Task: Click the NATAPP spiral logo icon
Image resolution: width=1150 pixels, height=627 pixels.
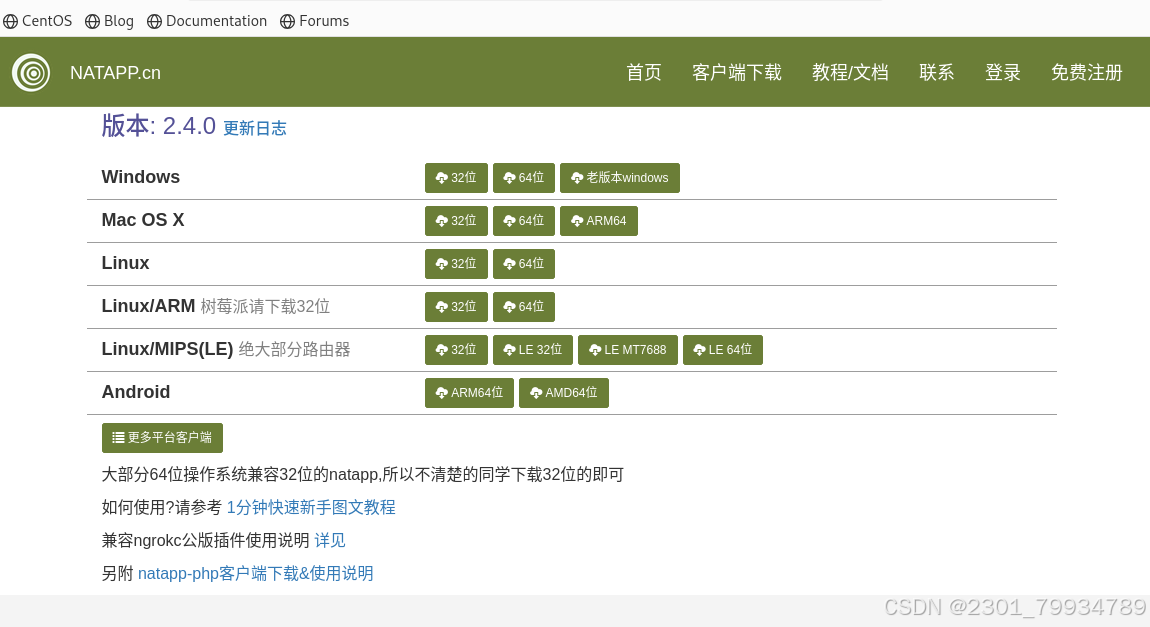Action: [x=31, y=73]
